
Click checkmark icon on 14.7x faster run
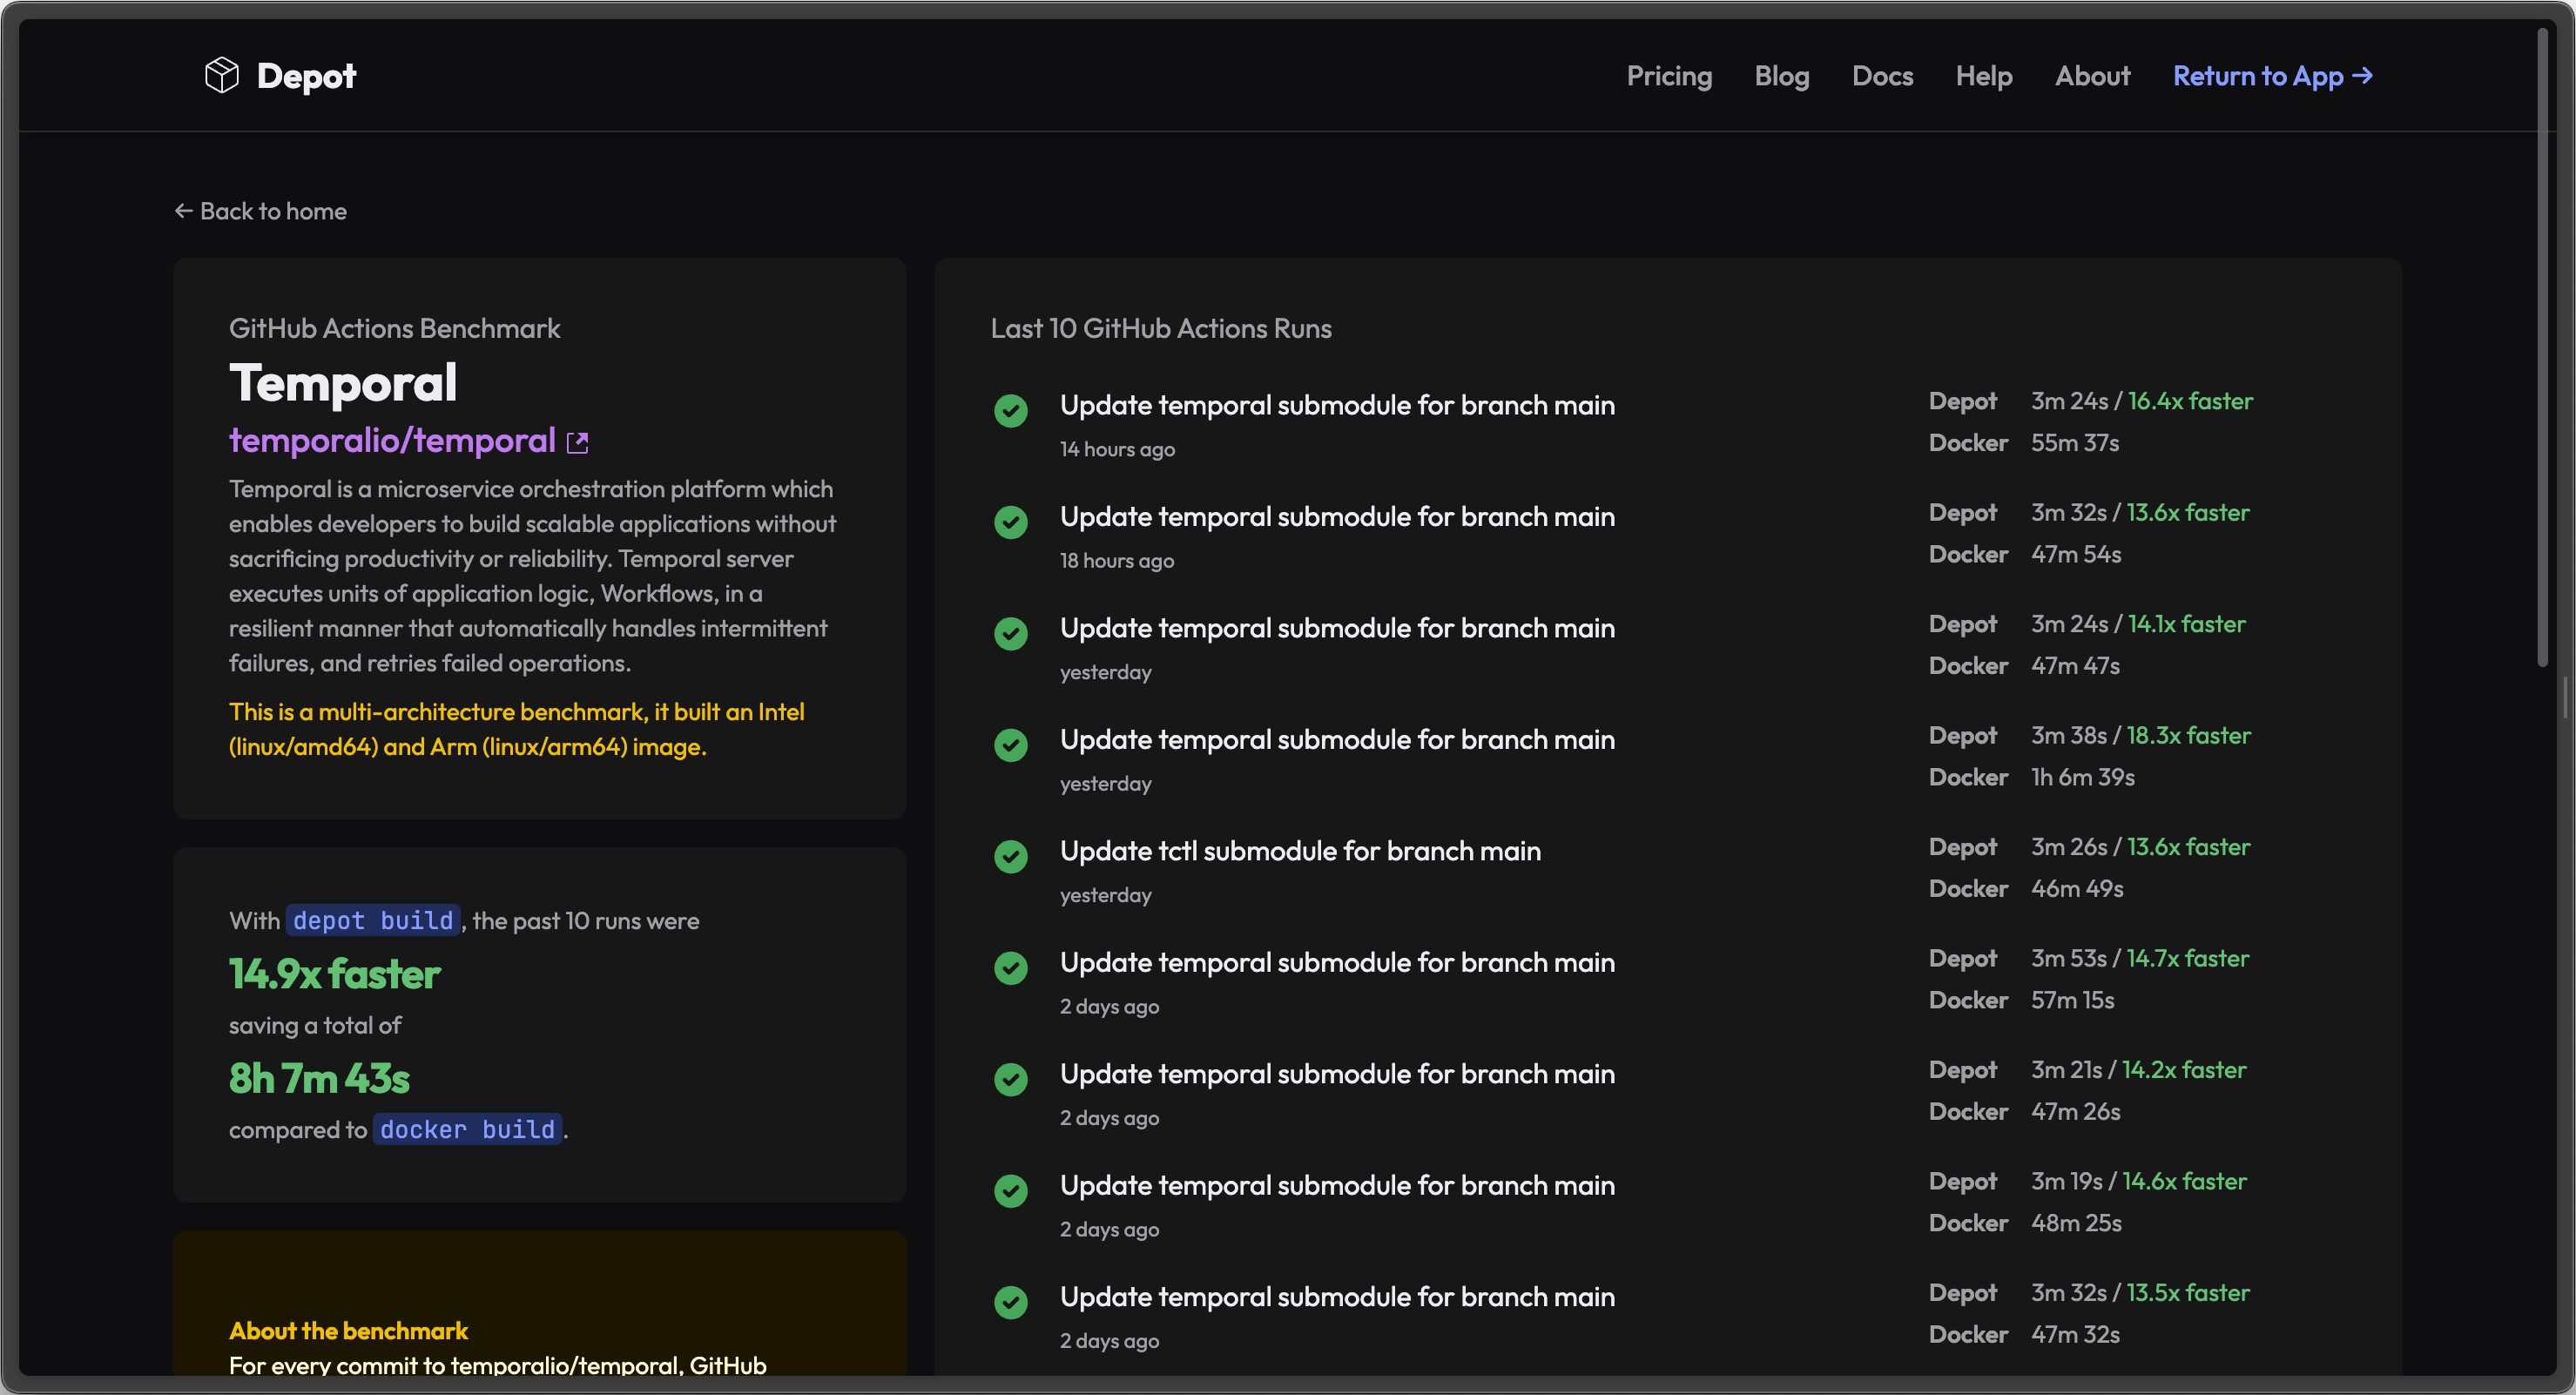[x=1010, y=968]
